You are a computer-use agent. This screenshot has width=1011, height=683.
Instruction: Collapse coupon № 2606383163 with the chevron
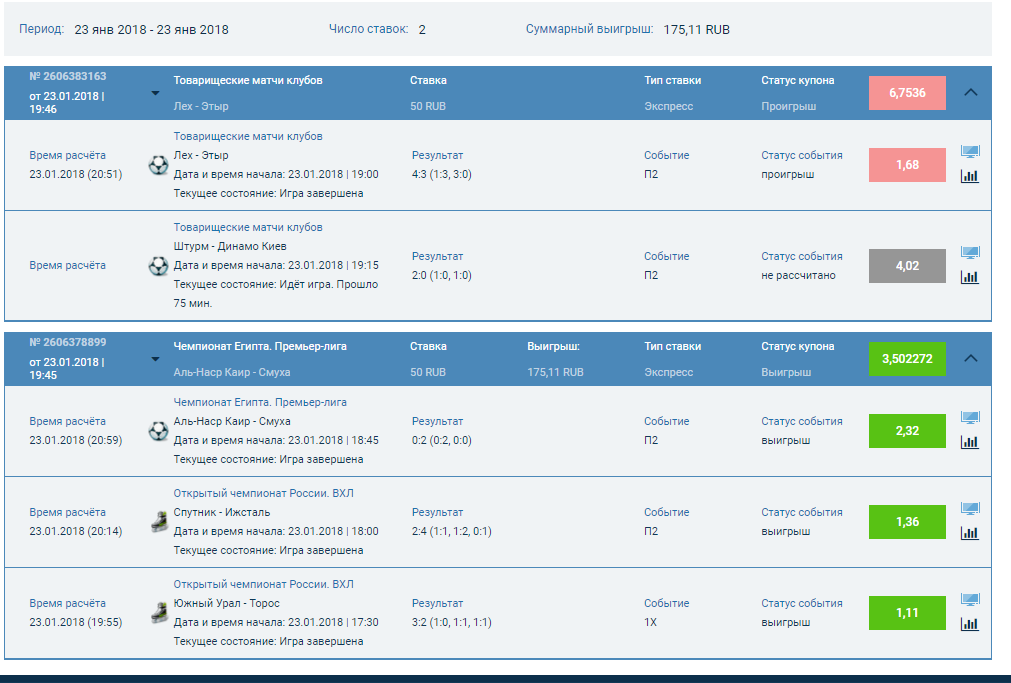pyautogui.click(x=970, y=92)
